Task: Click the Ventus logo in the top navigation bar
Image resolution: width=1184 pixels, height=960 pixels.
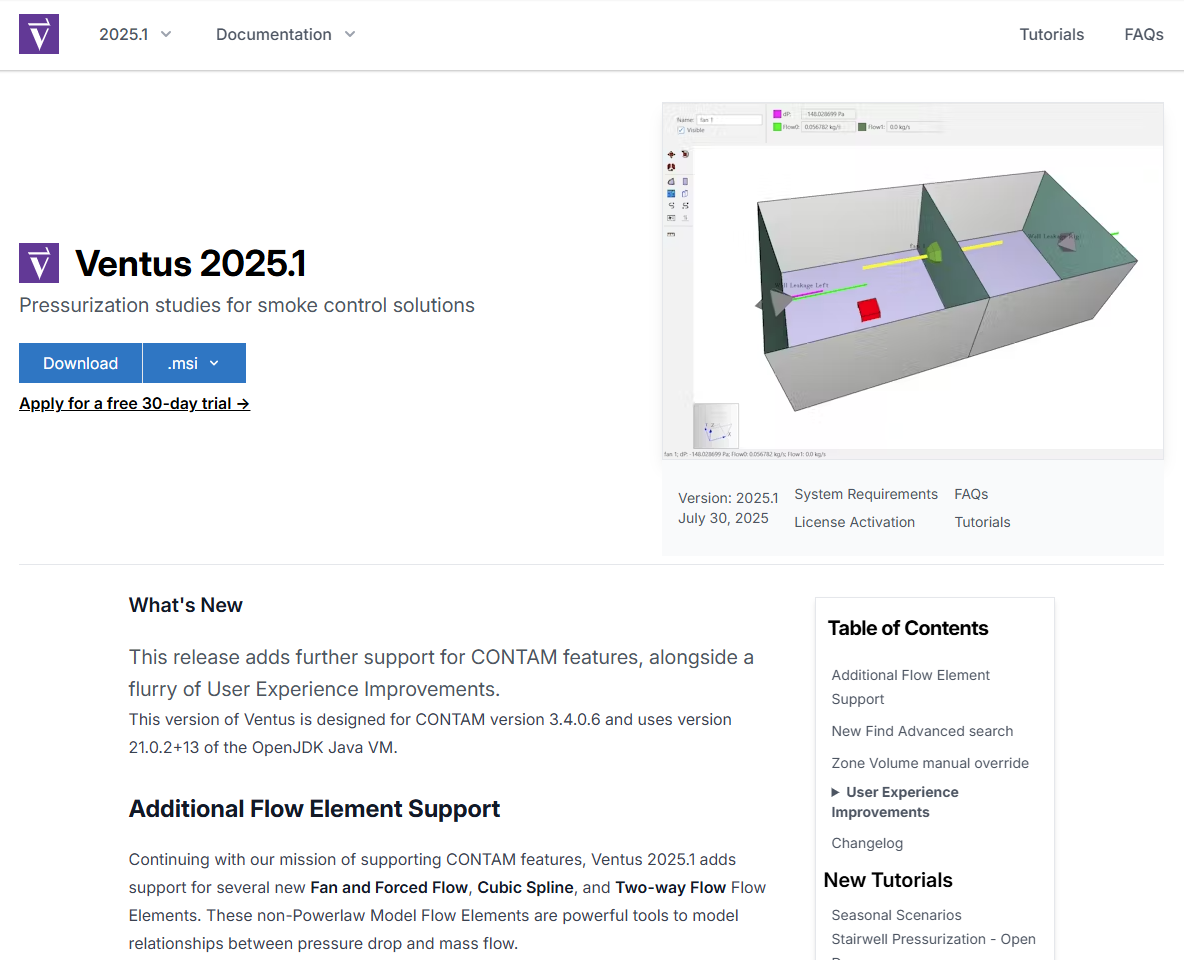Action: point(39,34)
